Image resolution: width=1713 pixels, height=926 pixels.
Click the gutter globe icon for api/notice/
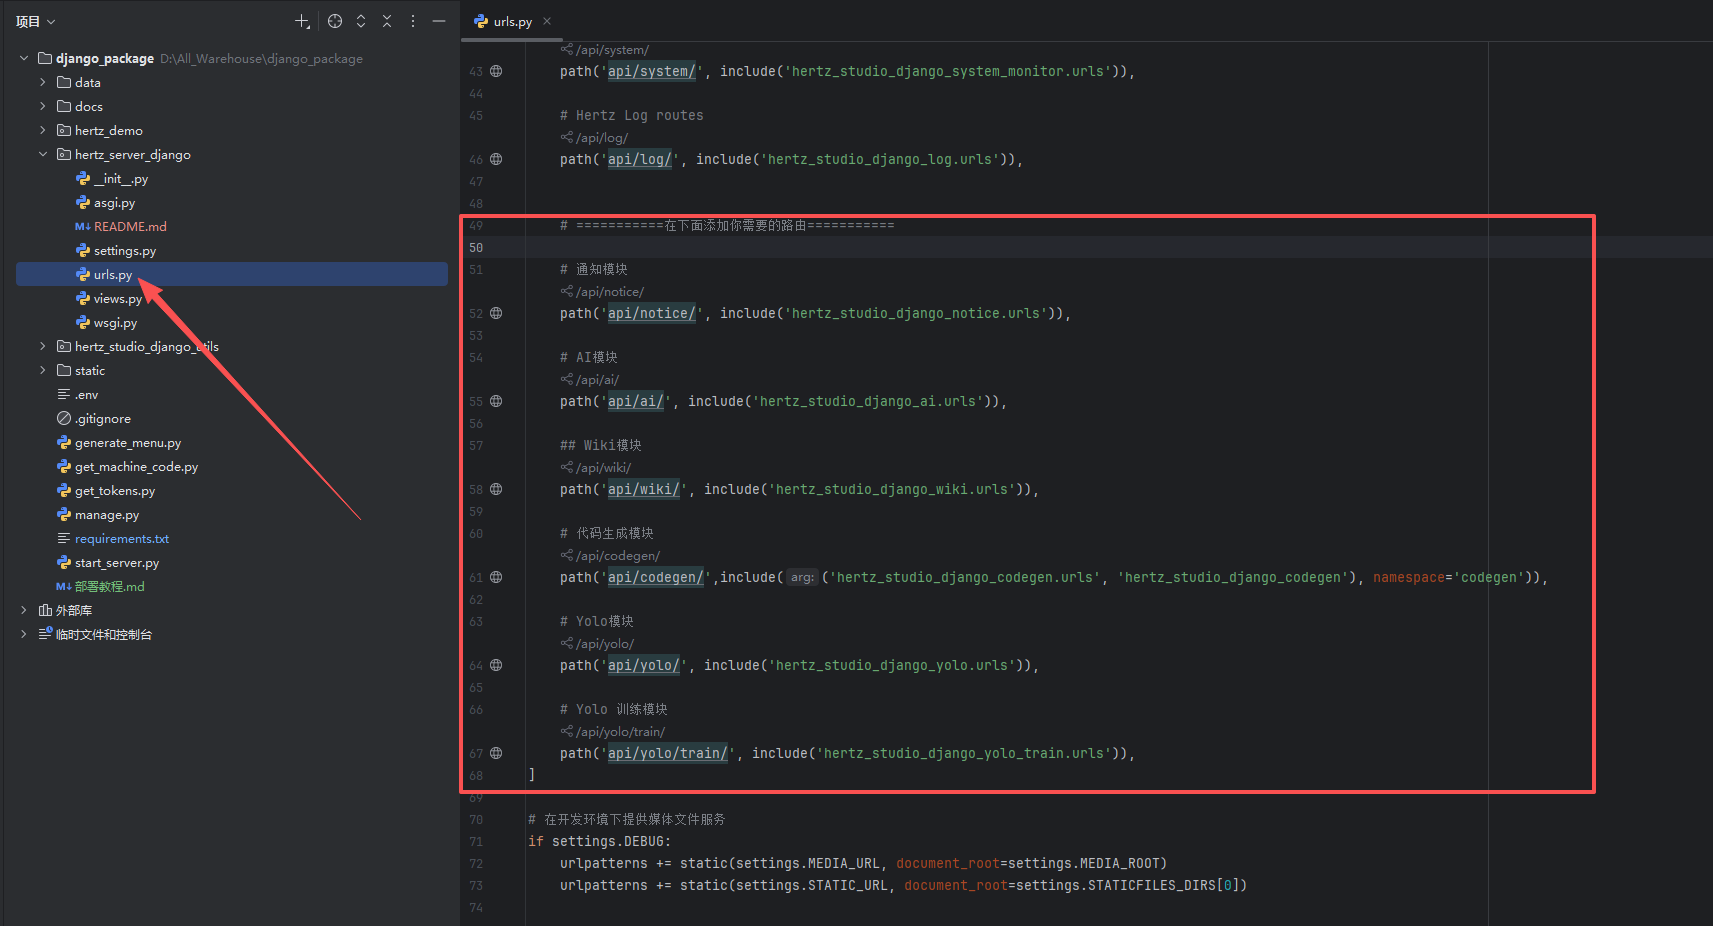point(496,313)
